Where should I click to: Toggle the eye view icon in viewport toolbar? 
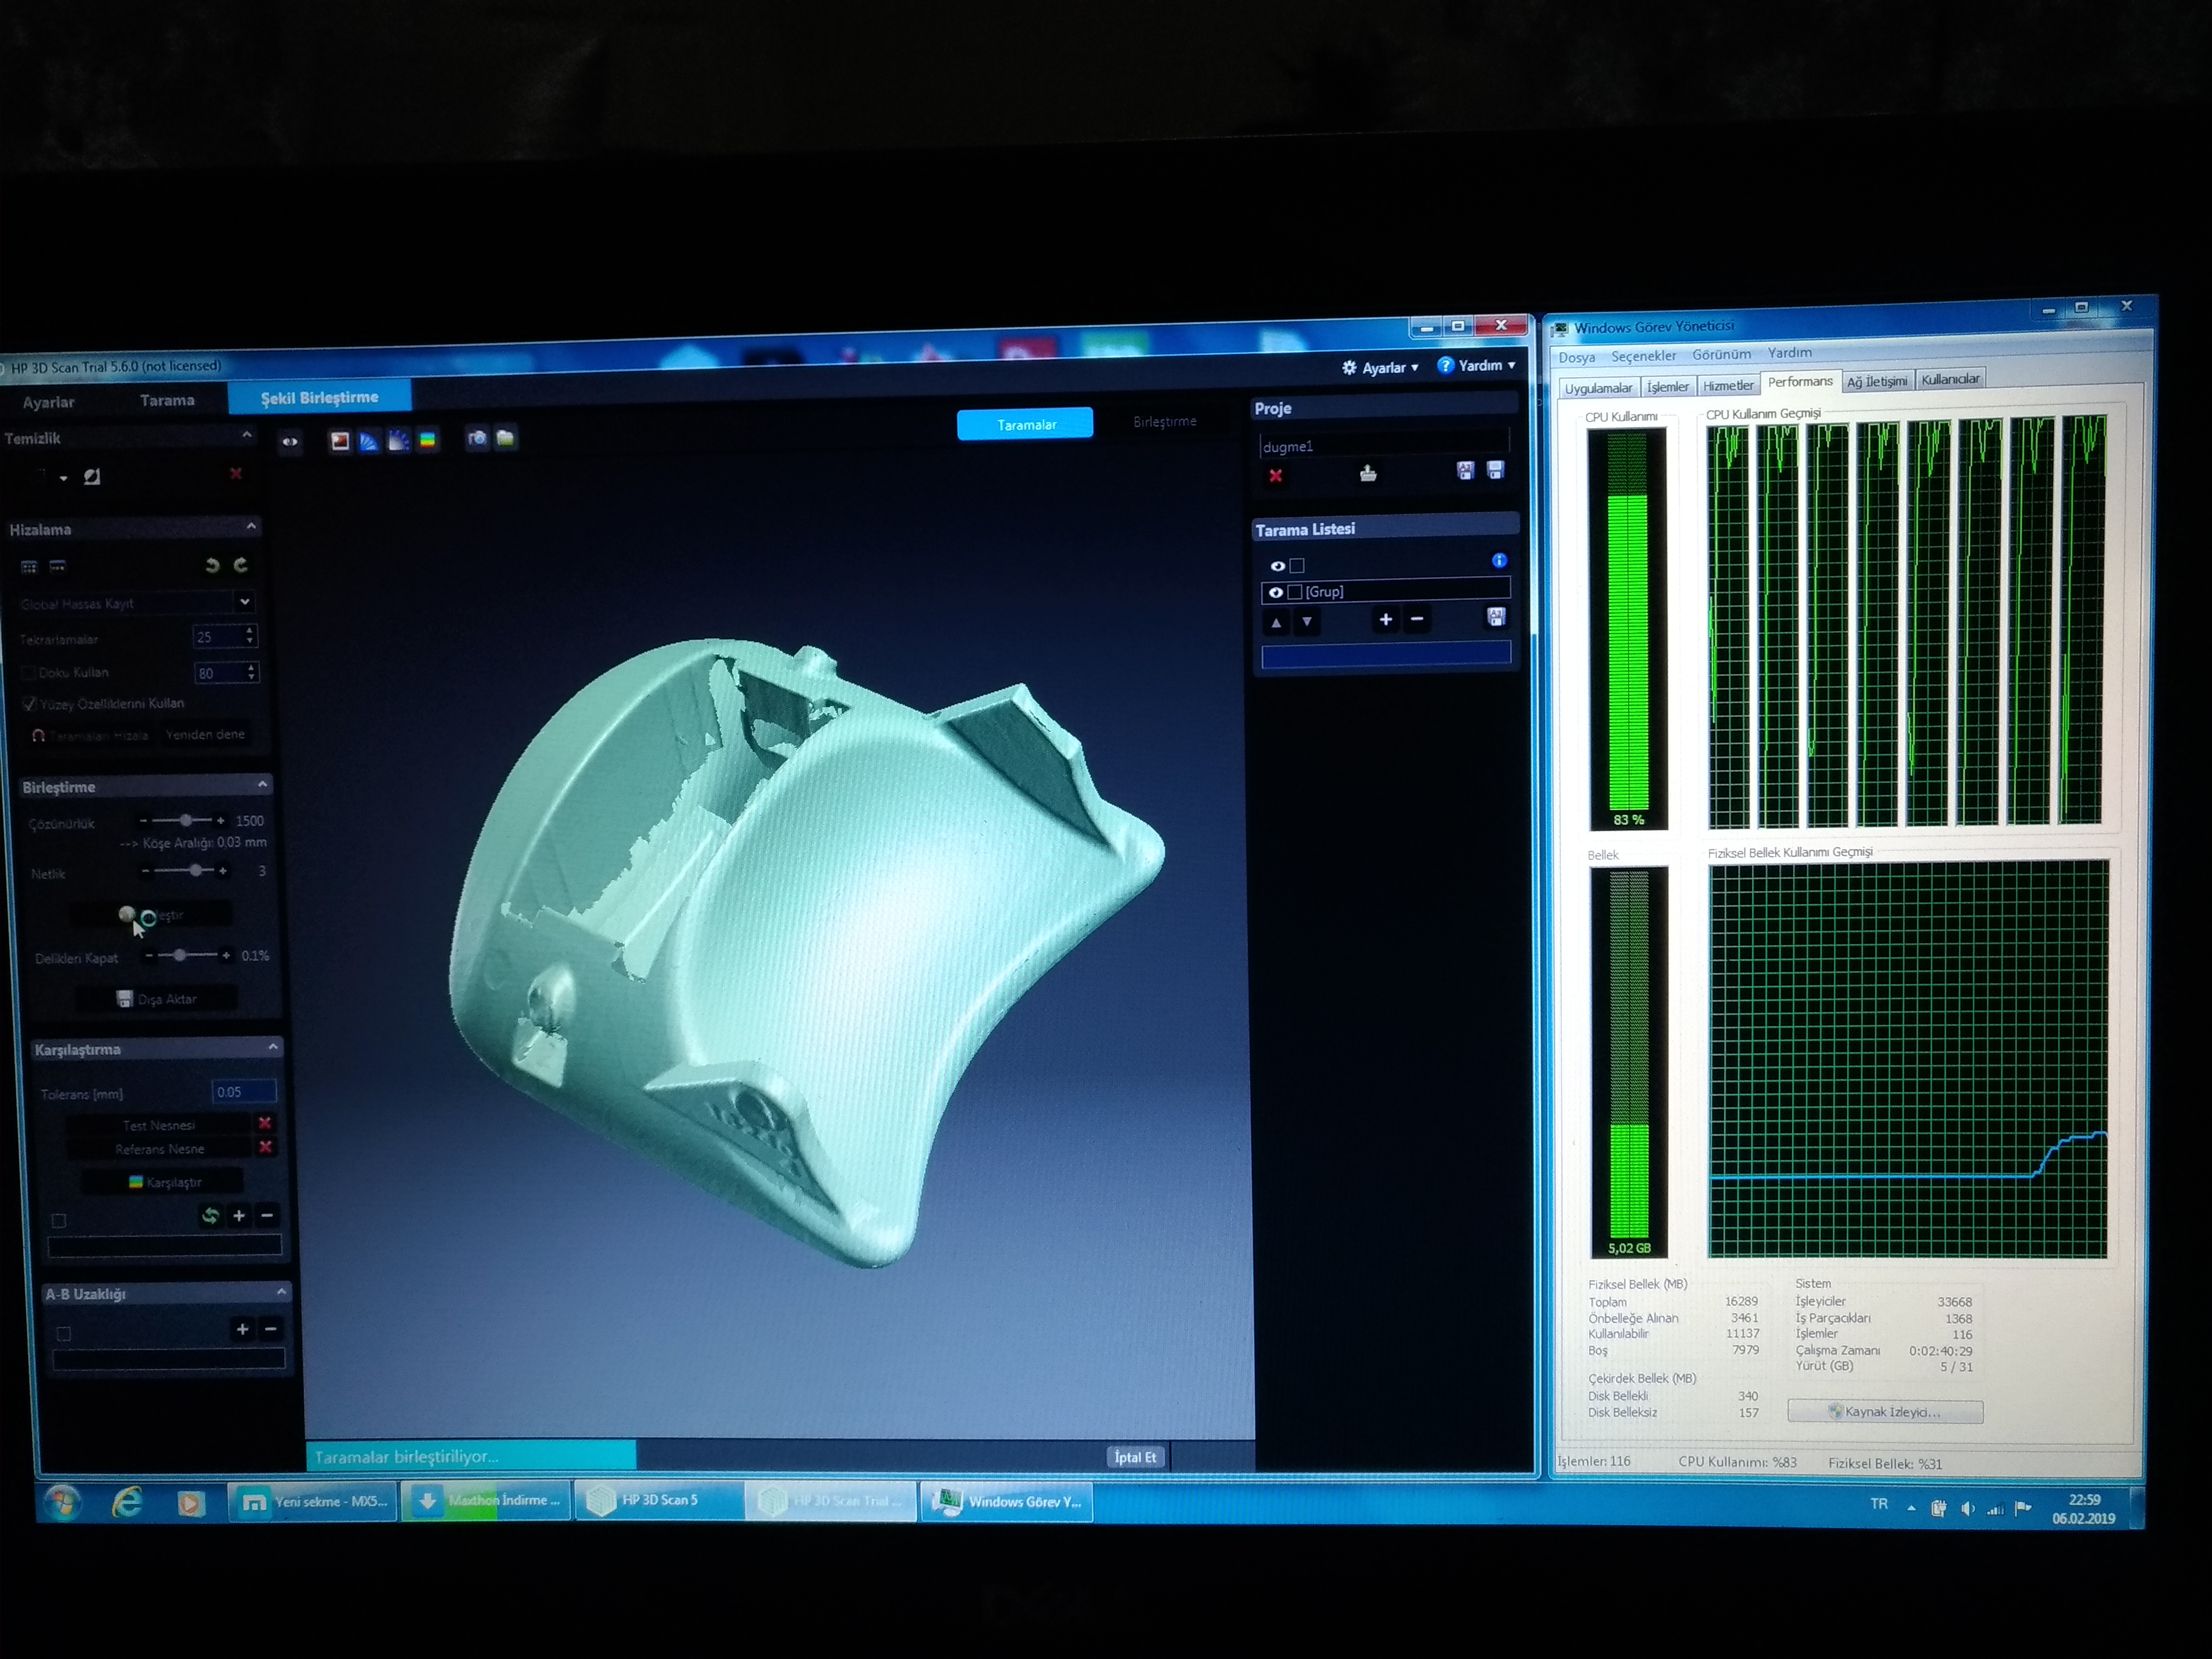[290, 441]
